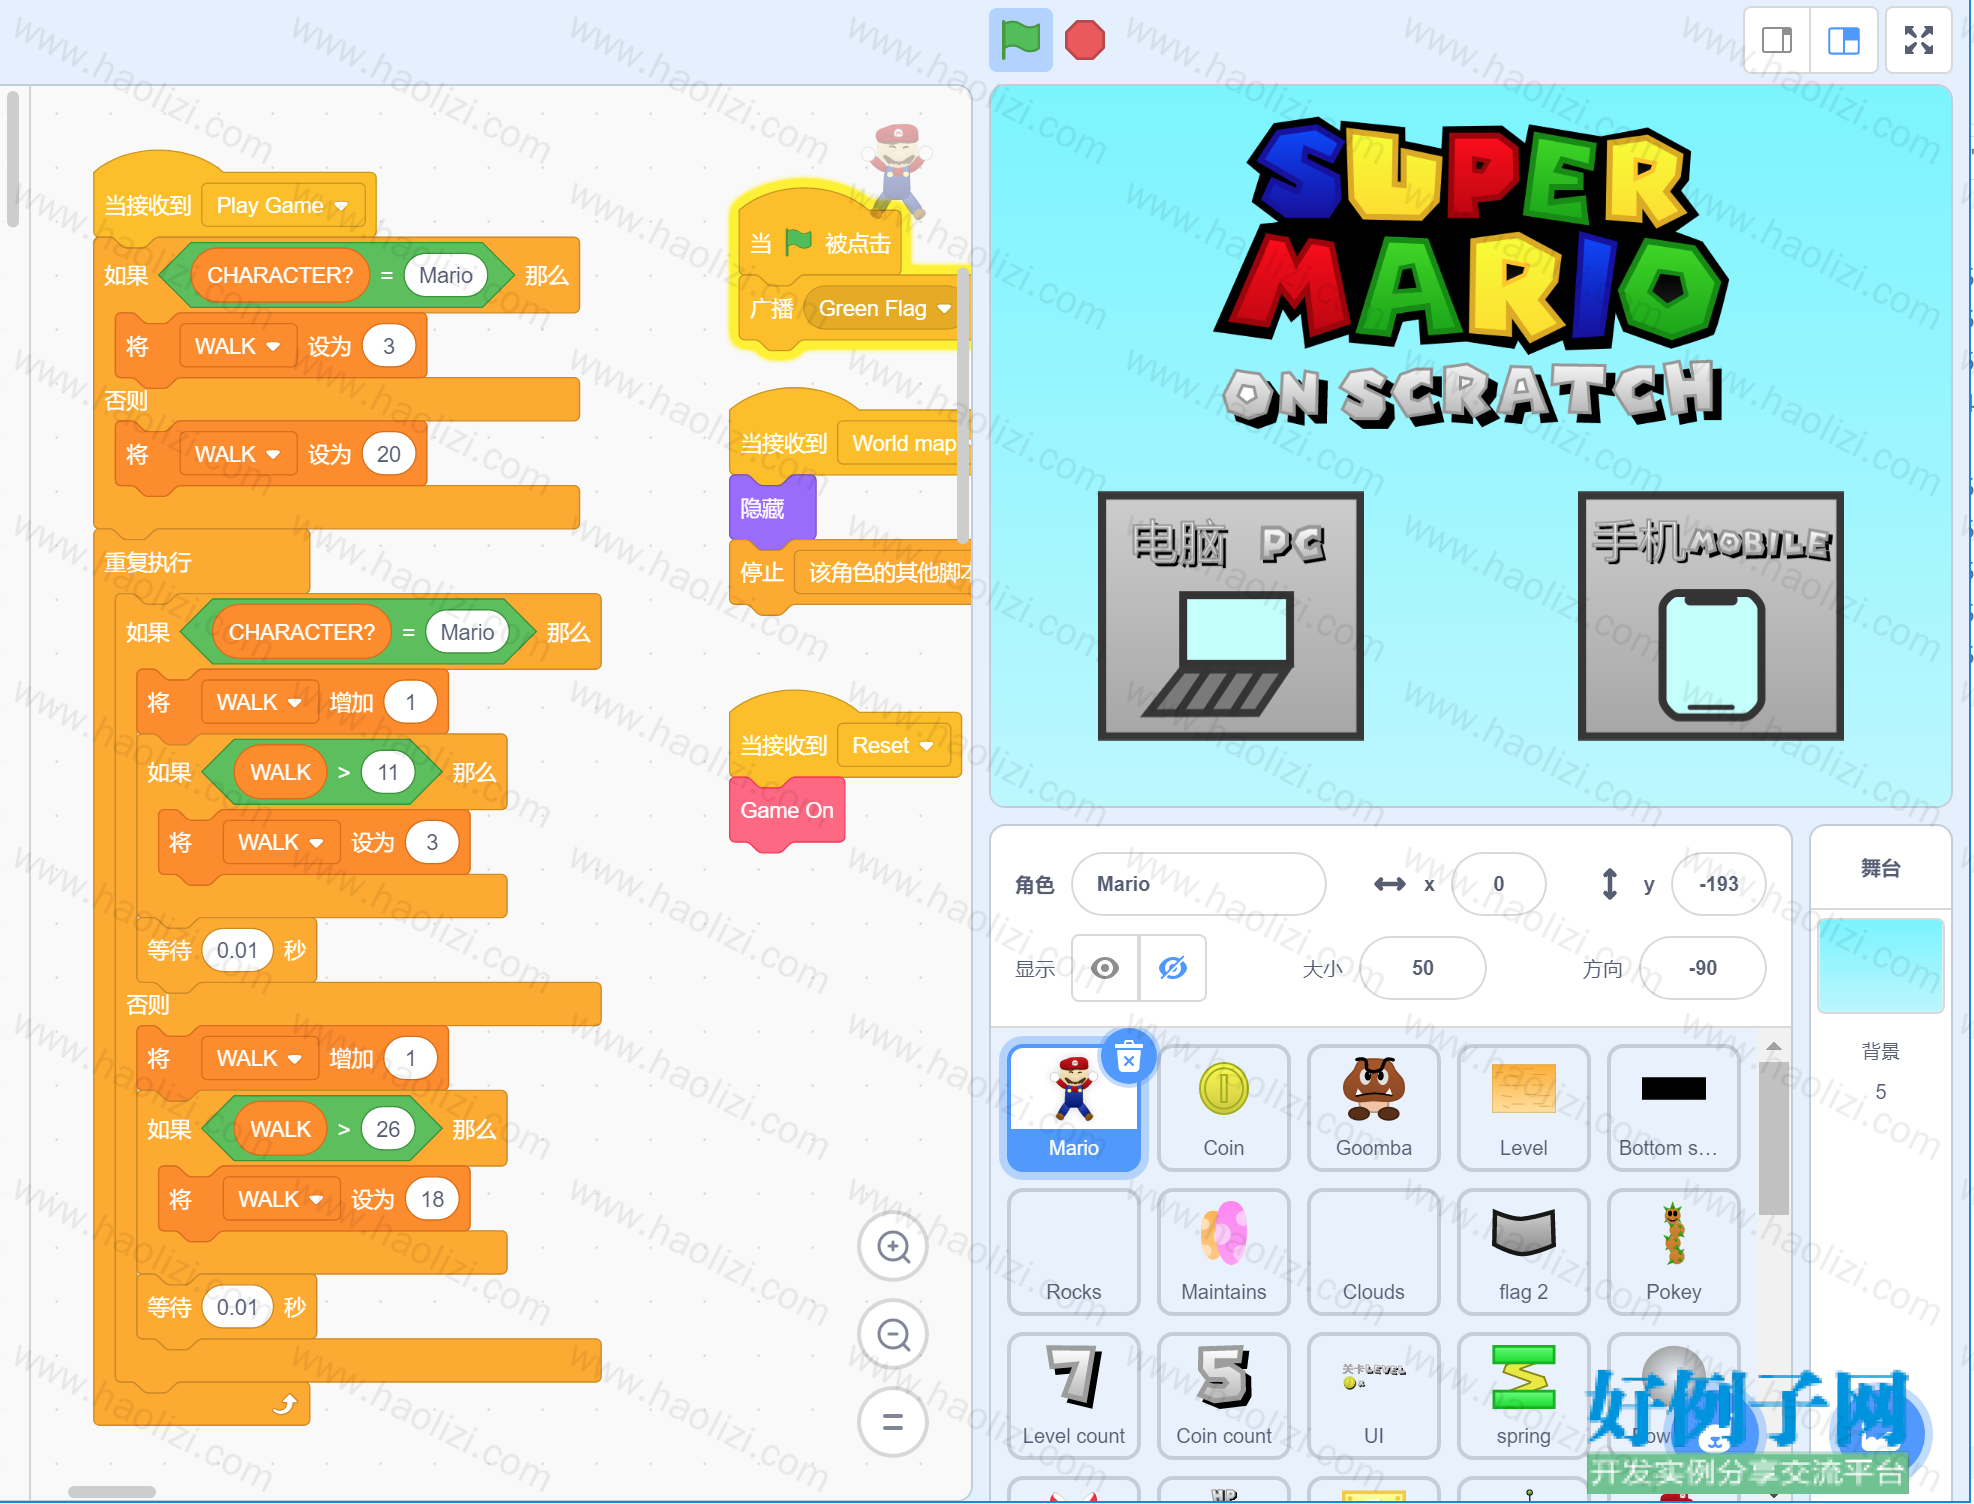Choose the Mobile phone option on stage
This screenshot has width=1974, height=1504.
click(x=1710, y=616)
